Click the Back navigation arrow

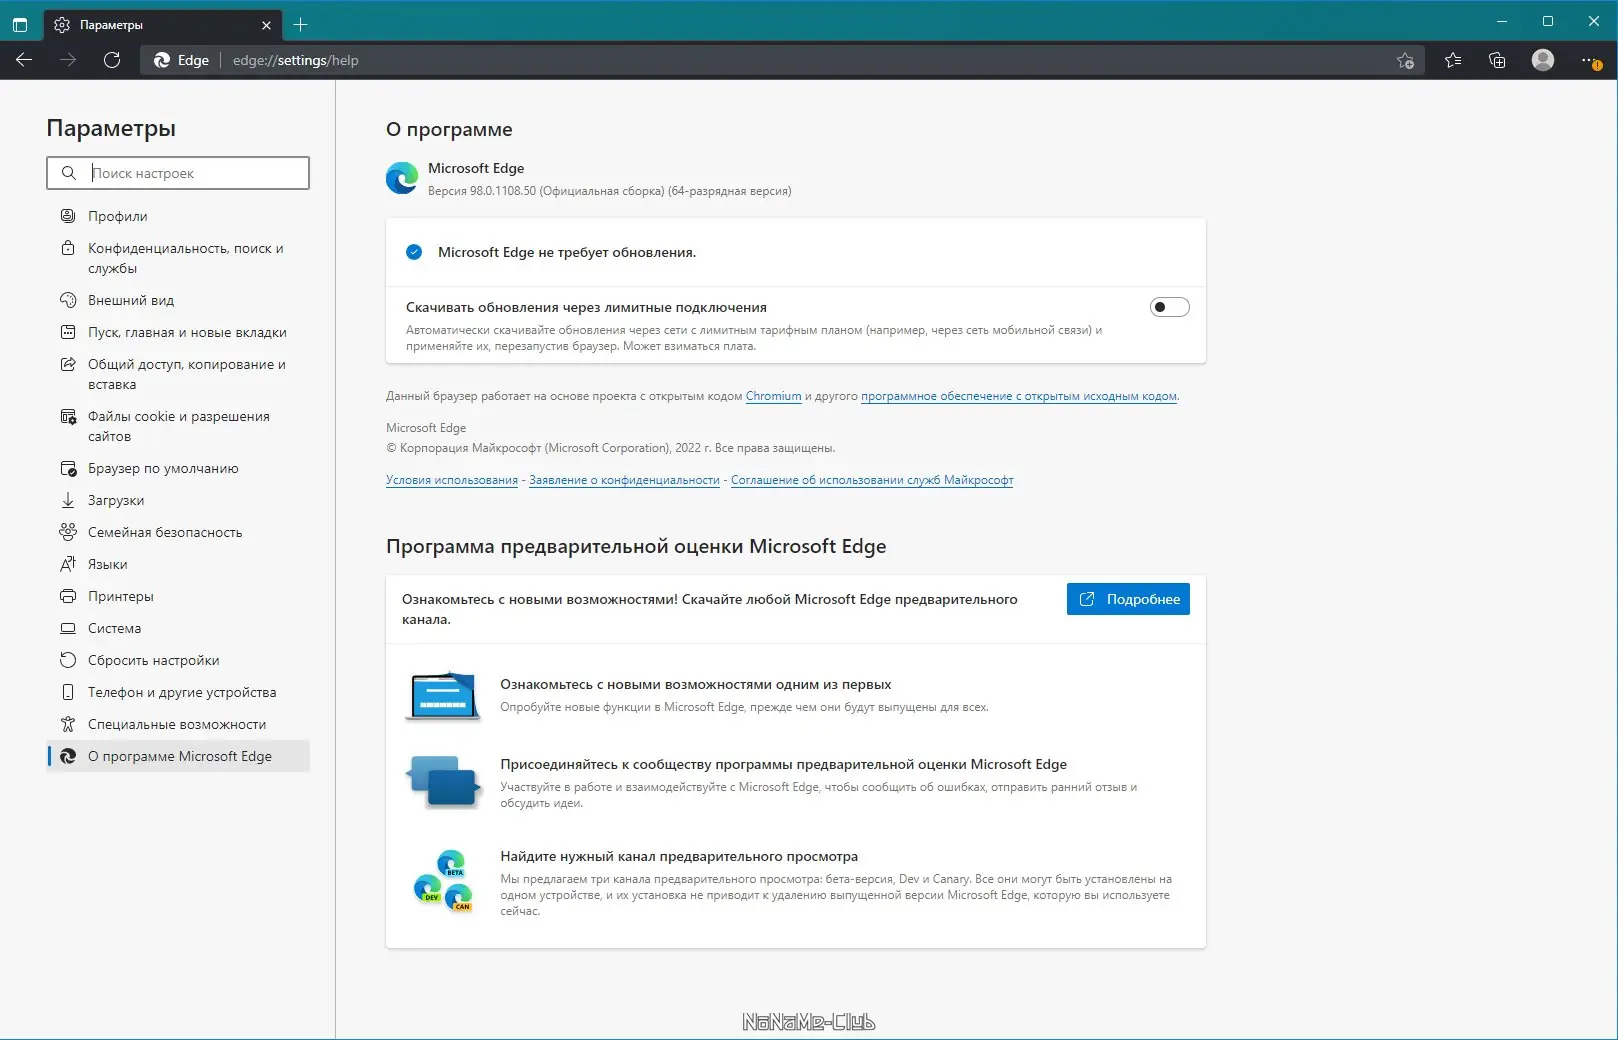click(24, 60)
